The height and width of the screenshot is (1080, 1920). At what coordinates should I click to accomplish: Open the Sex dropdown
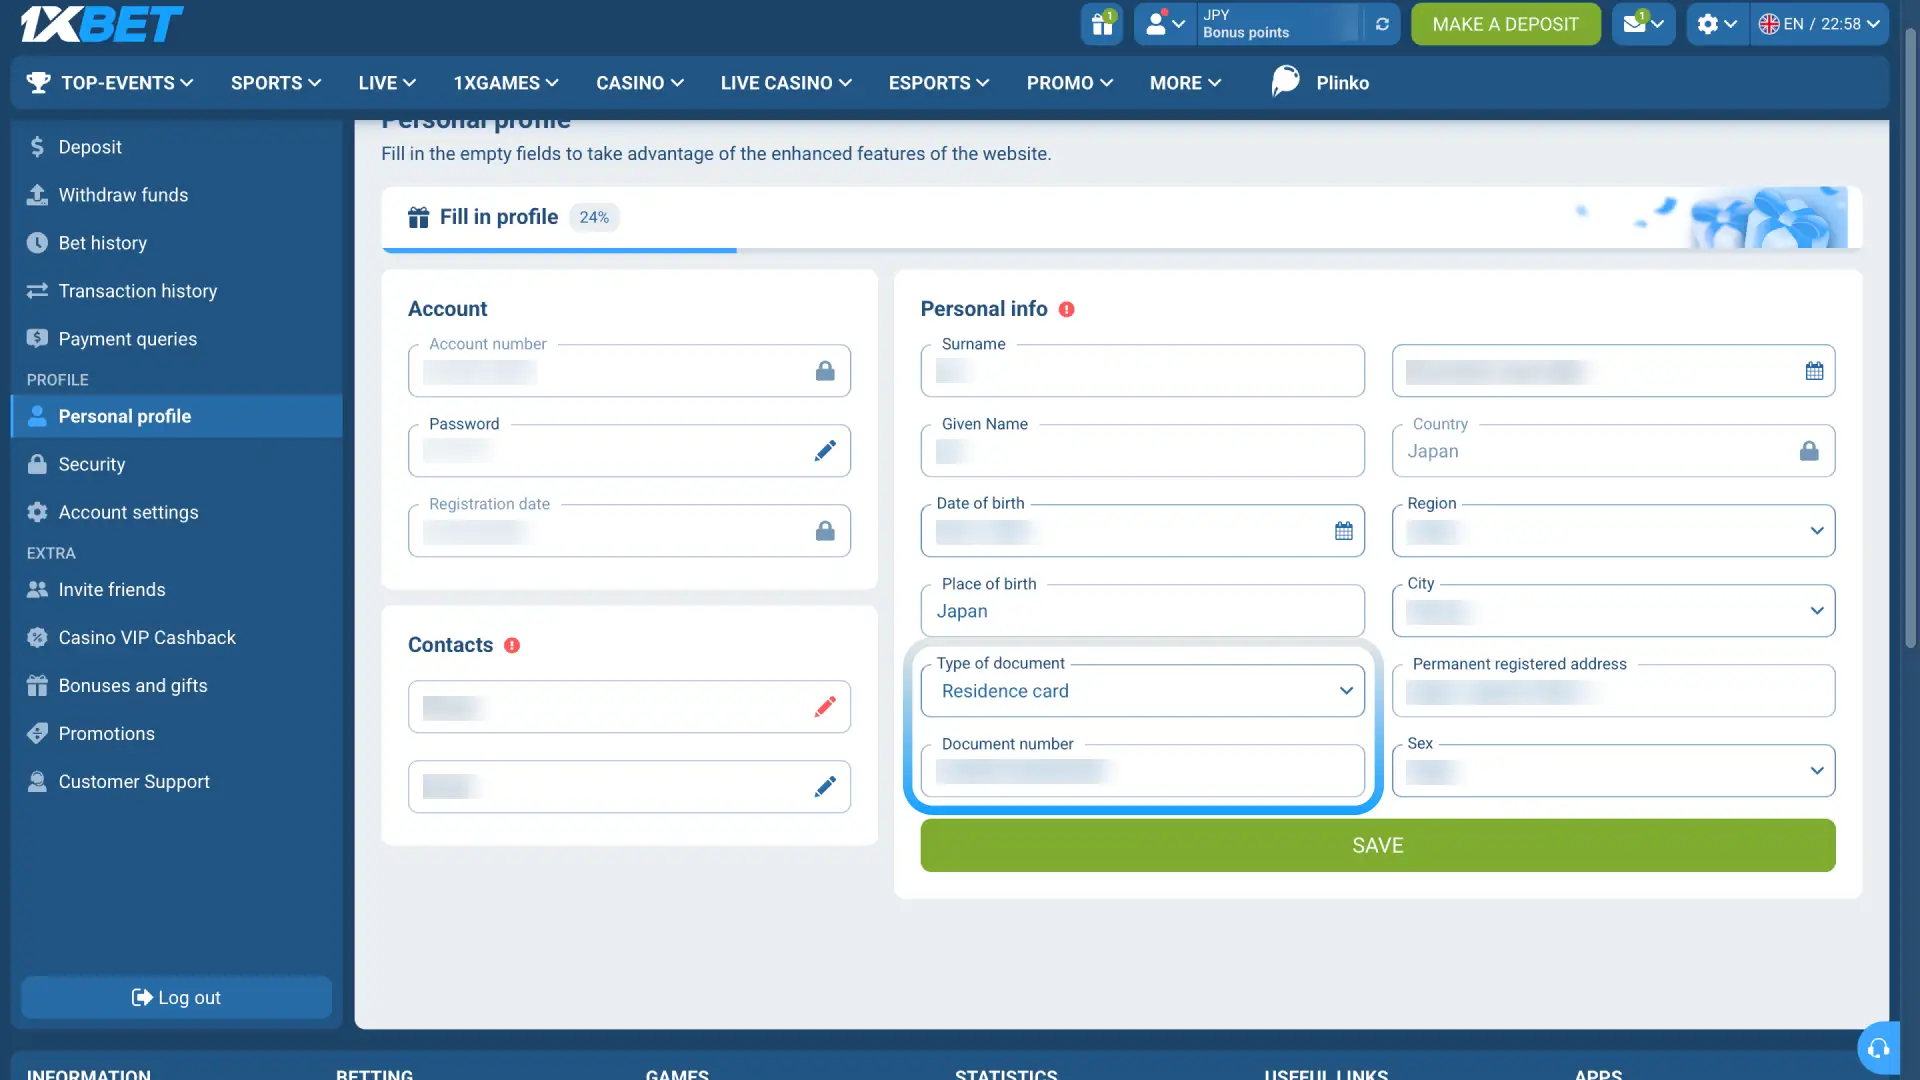pyautogui.click(x=1613, y=771)
